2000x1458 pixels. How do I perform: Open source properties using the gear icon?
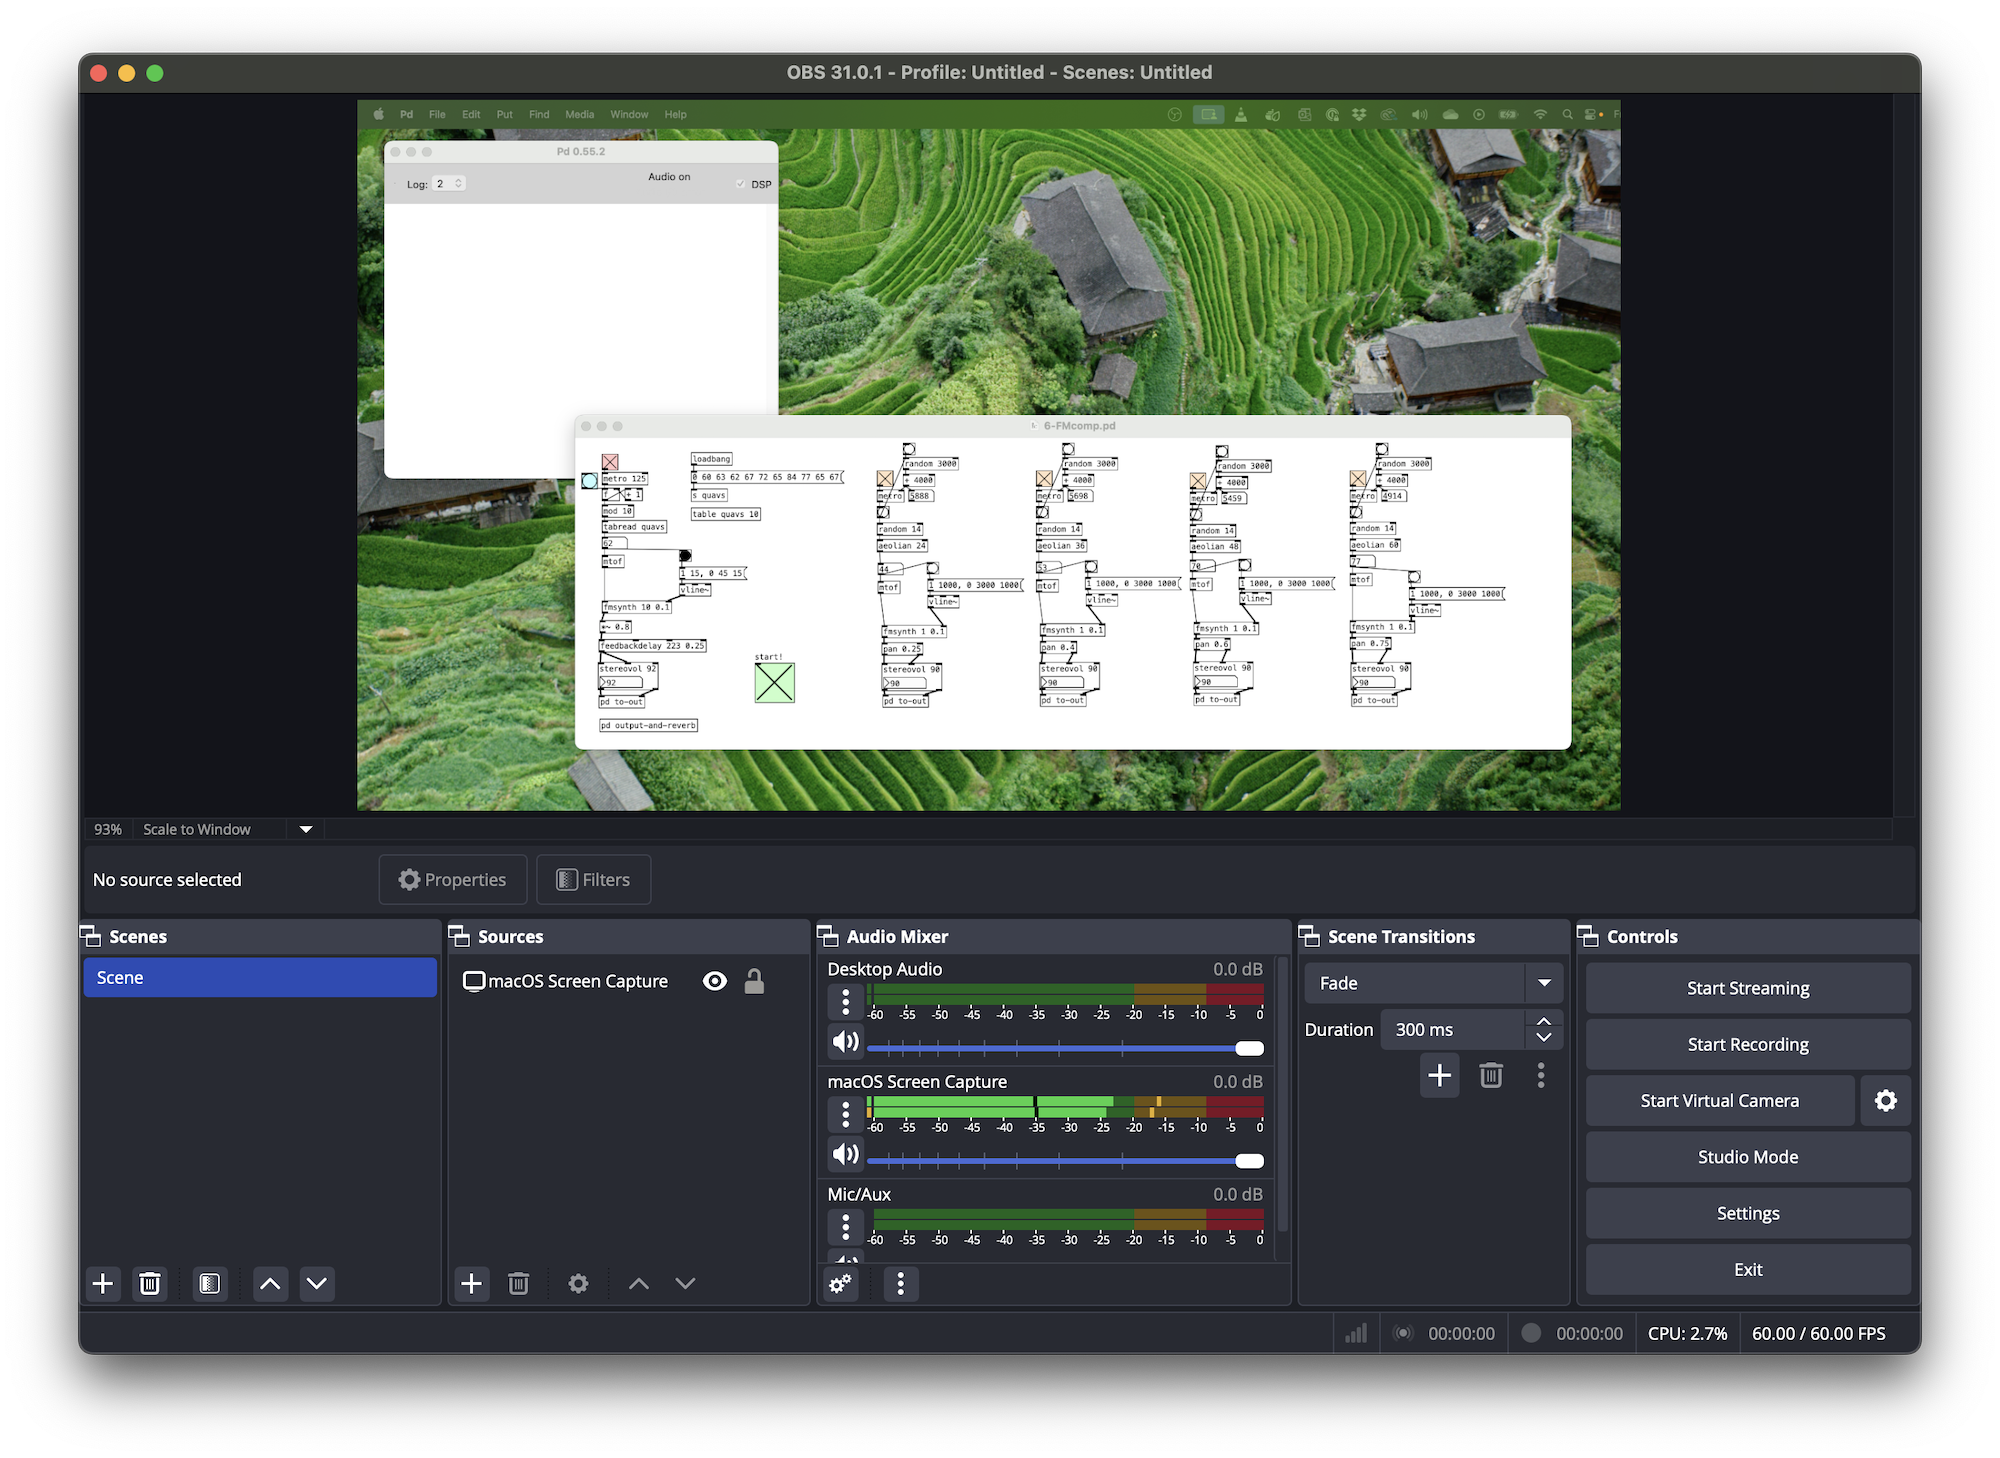coord(578,1284)
